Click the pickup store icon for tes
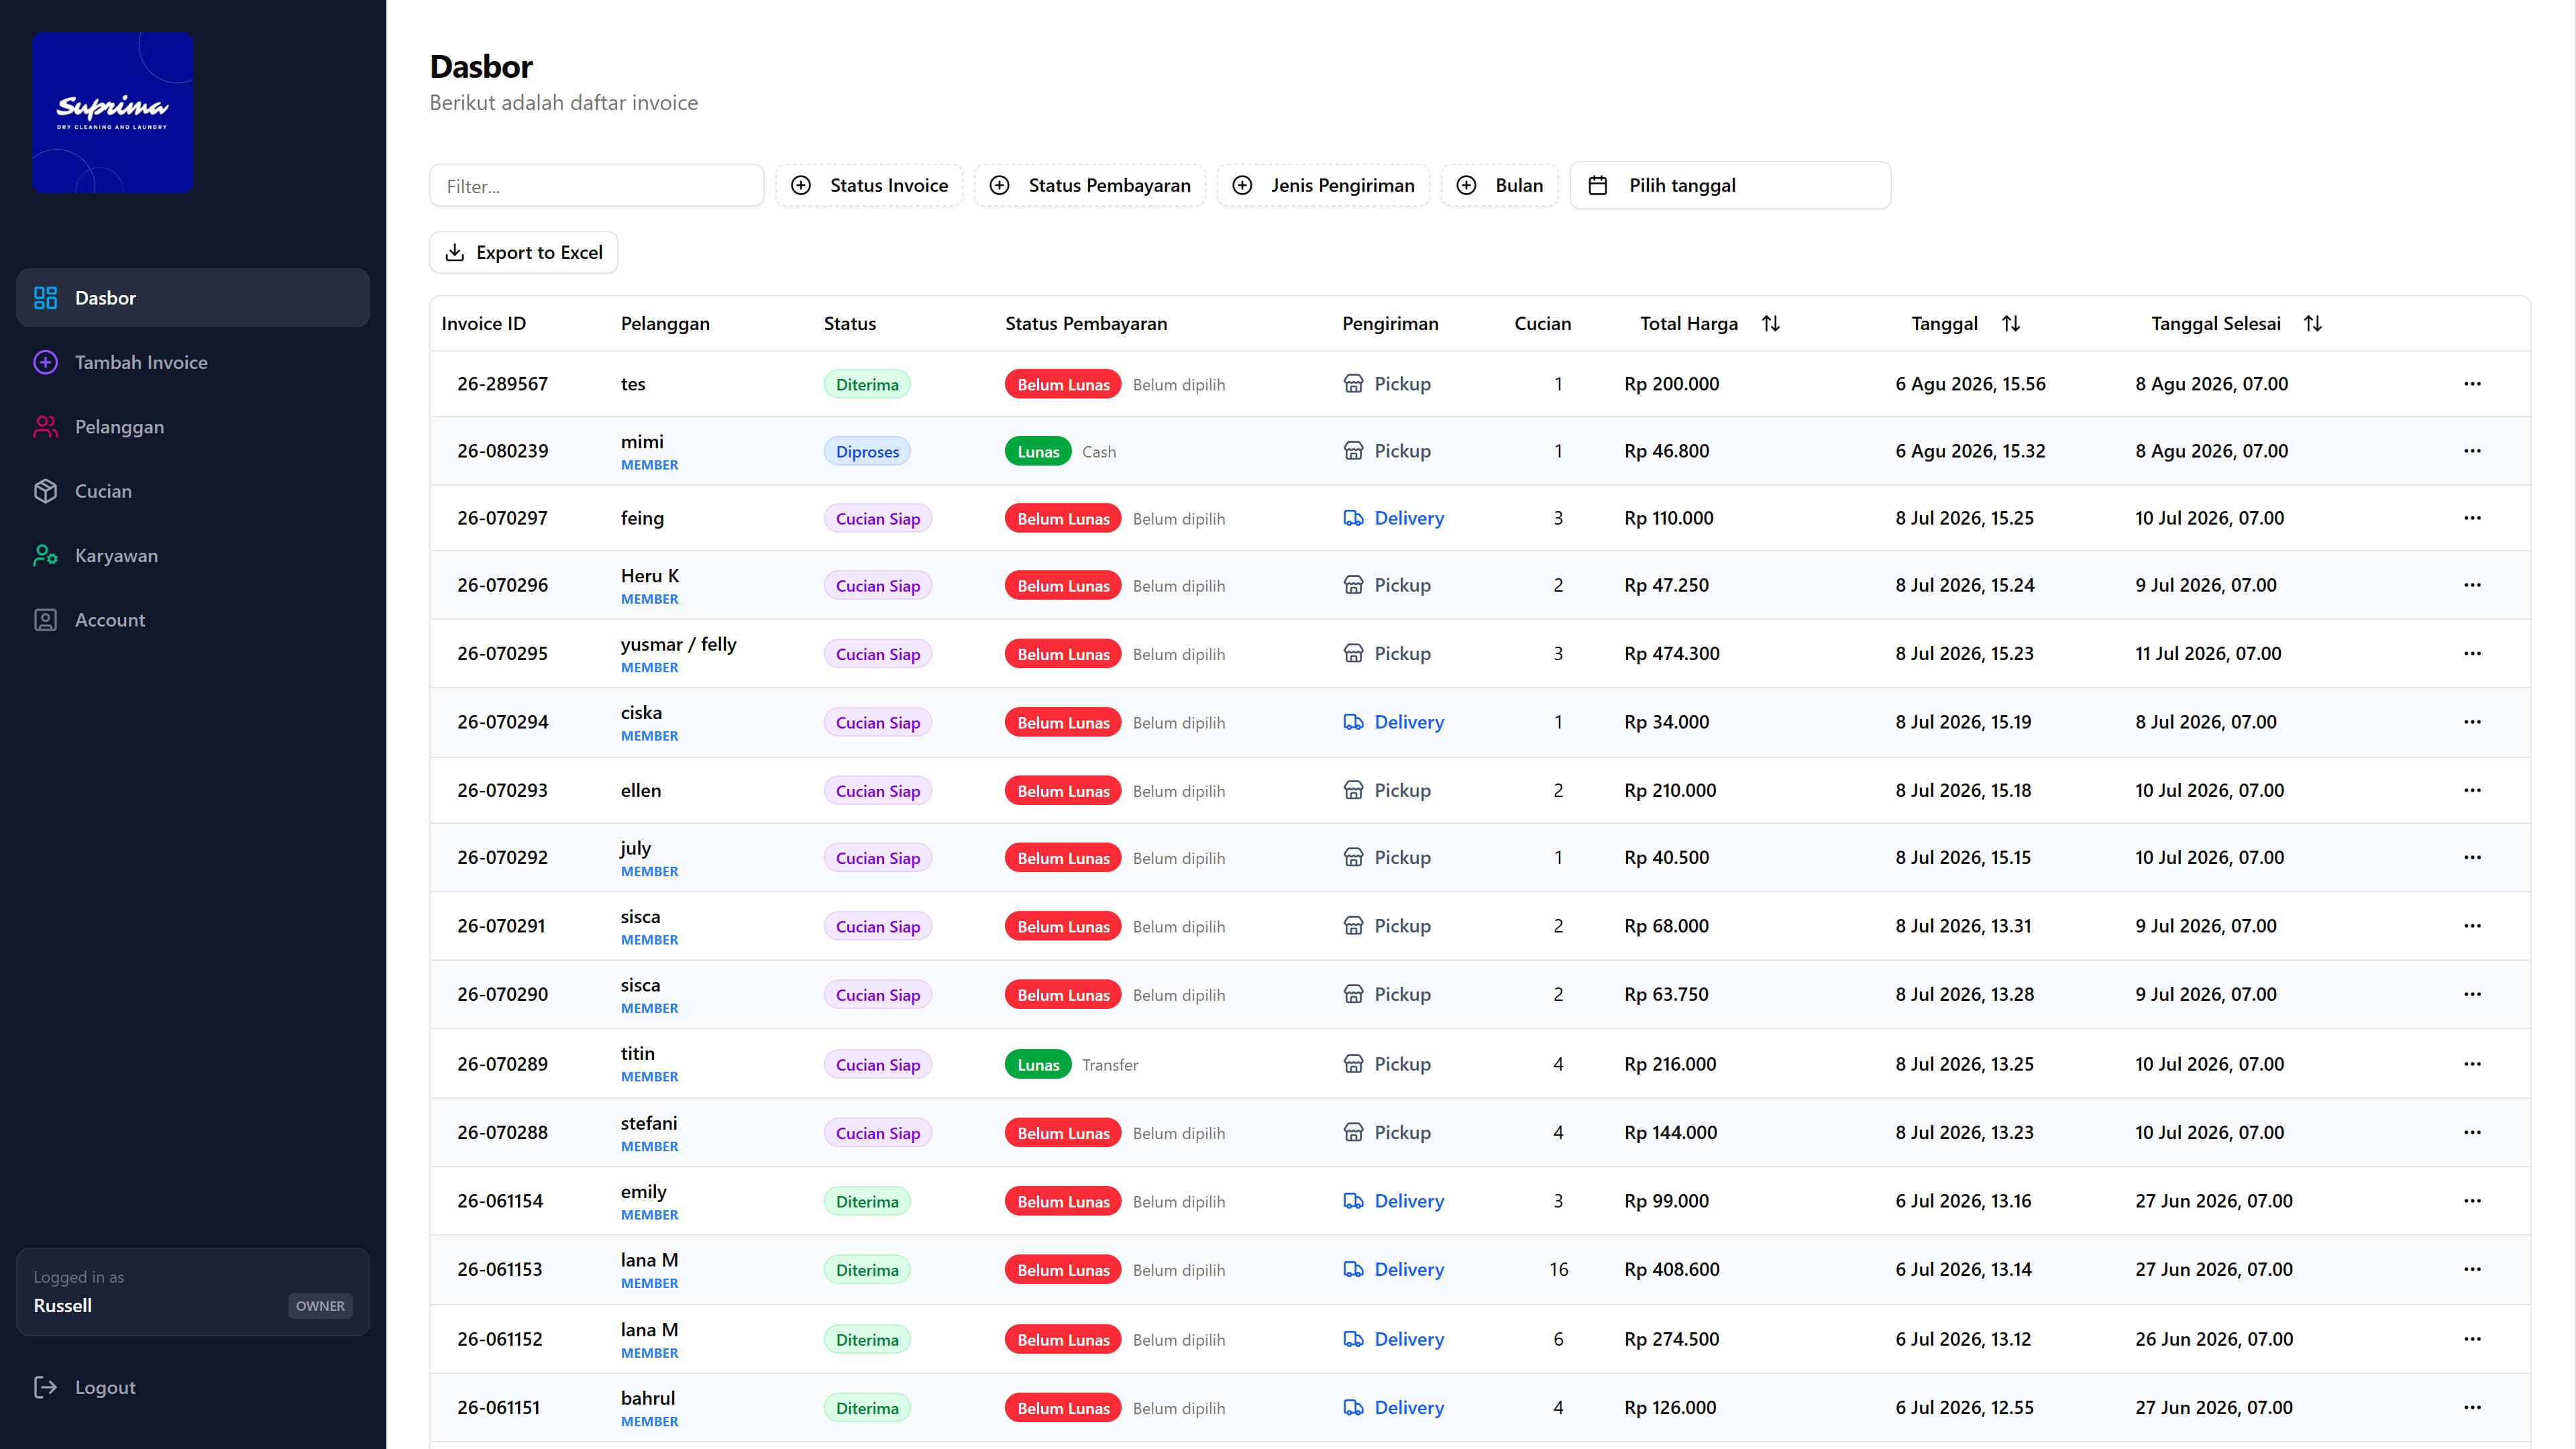The image size is (2576, 1449). click(1353, 384)
